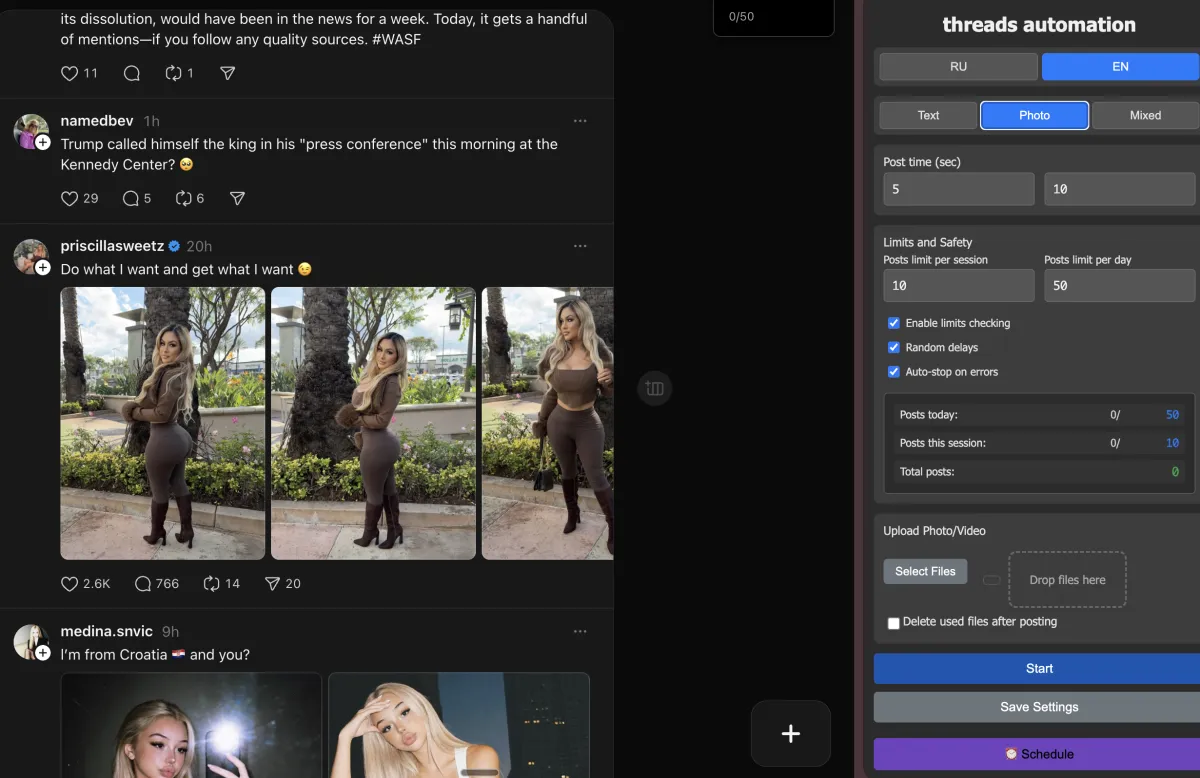Select the Mixed mode tab

pos(1145,115)
